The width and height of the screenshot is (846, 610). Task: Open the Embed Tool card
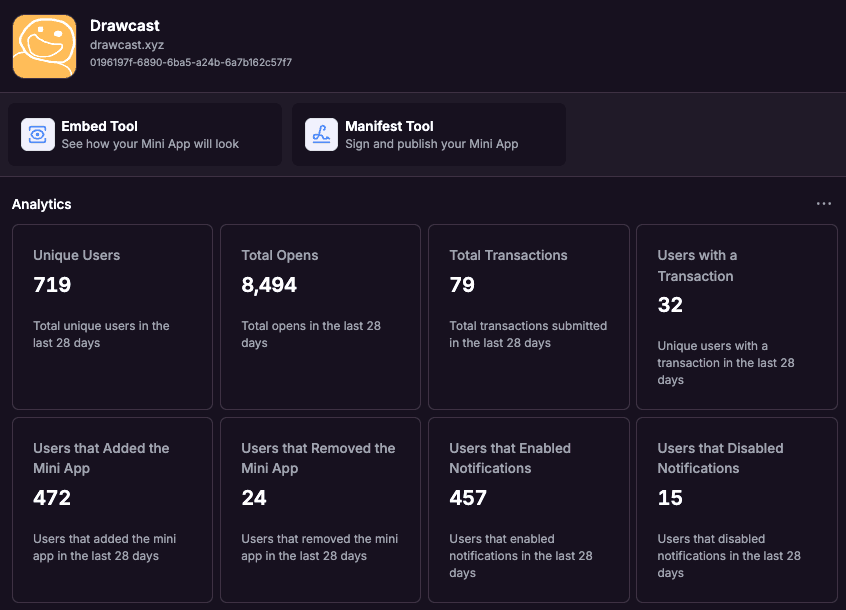coord(145,134)
